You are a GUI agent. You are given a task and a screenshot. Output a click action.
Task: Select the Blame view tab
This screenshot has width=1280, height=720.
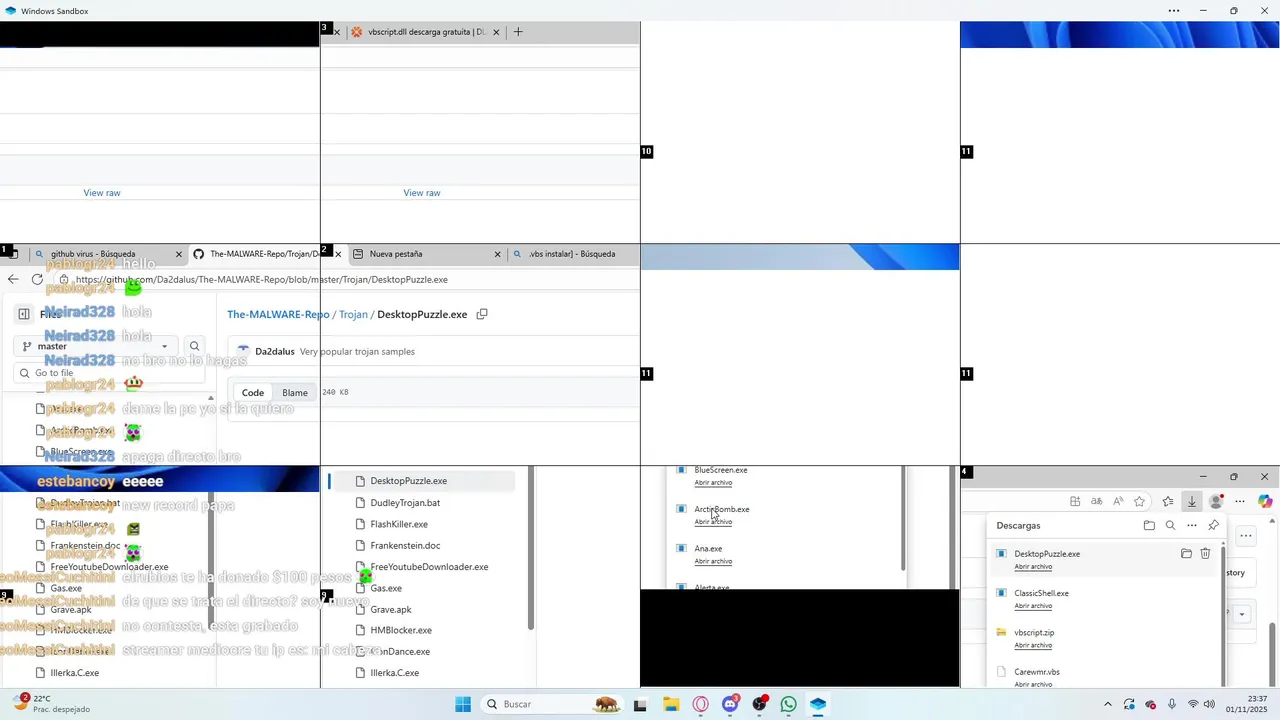(295, 393)
